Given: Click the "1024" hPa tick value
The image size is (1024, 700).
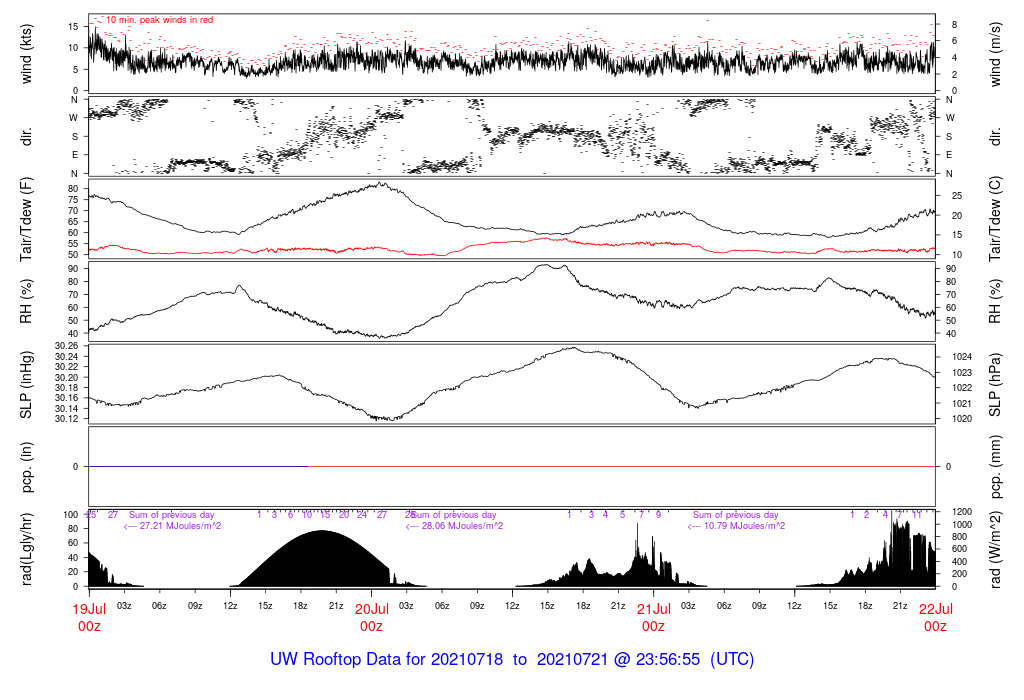Looking at the screenshot, I should 962,357.
